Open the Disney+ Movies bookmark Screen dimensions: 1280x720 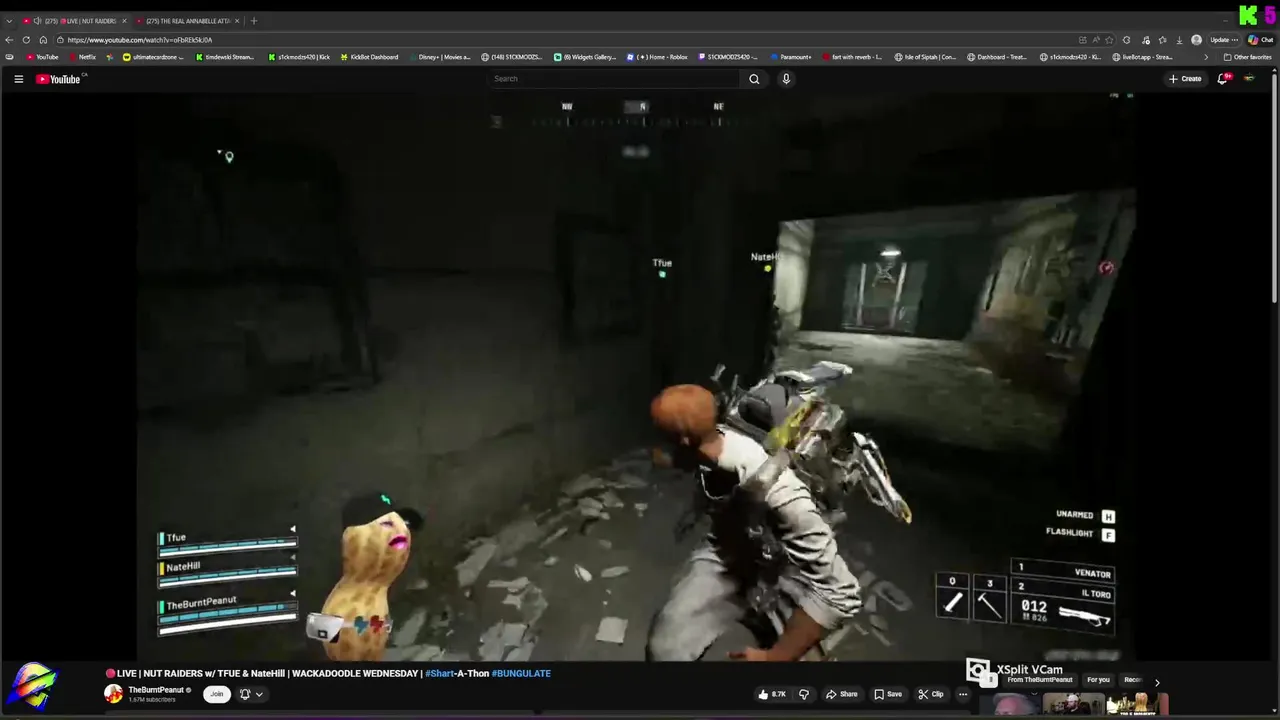(439, 57)
